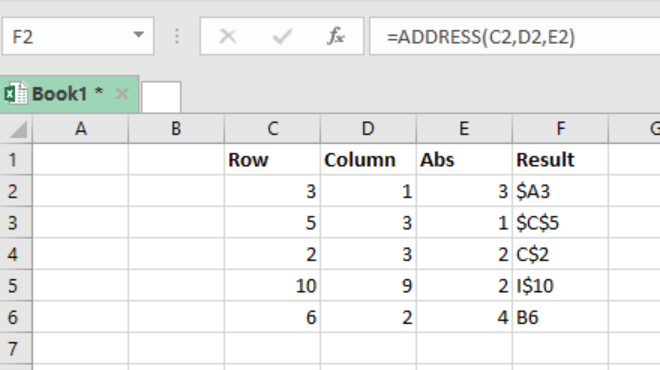Select the Result header cell
This screenshot has height=370, width=660.
(560, 160)
